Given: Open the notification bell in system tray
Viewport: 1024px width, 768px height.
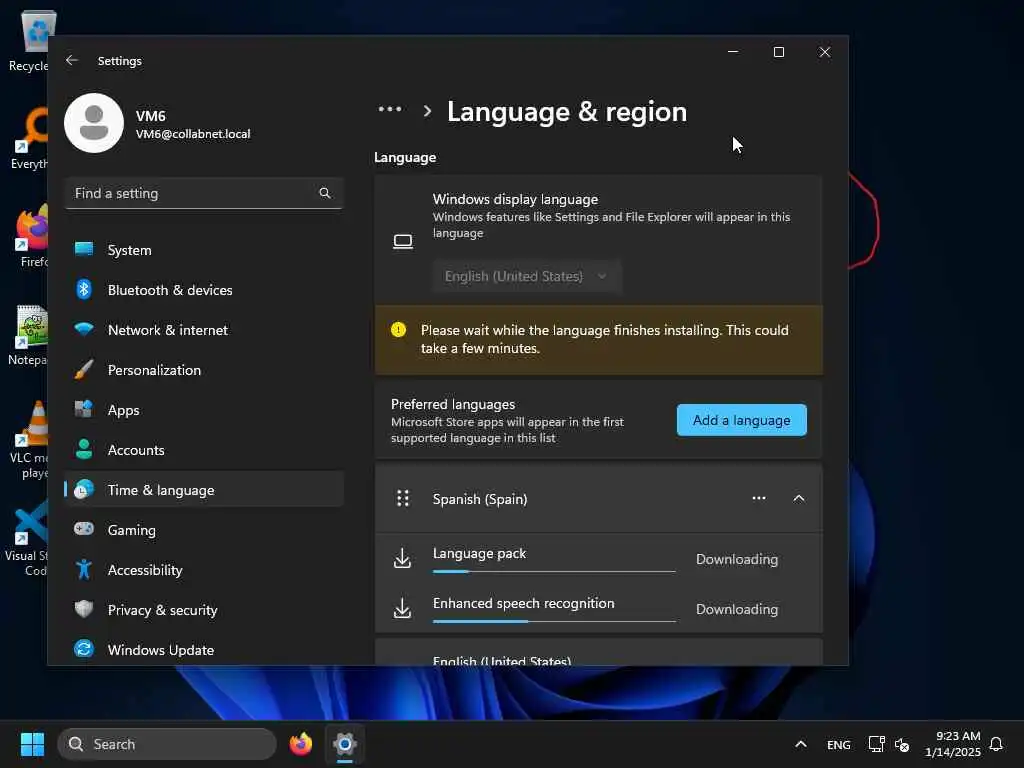Looking at the screenshot, I should tap(997, 744).
